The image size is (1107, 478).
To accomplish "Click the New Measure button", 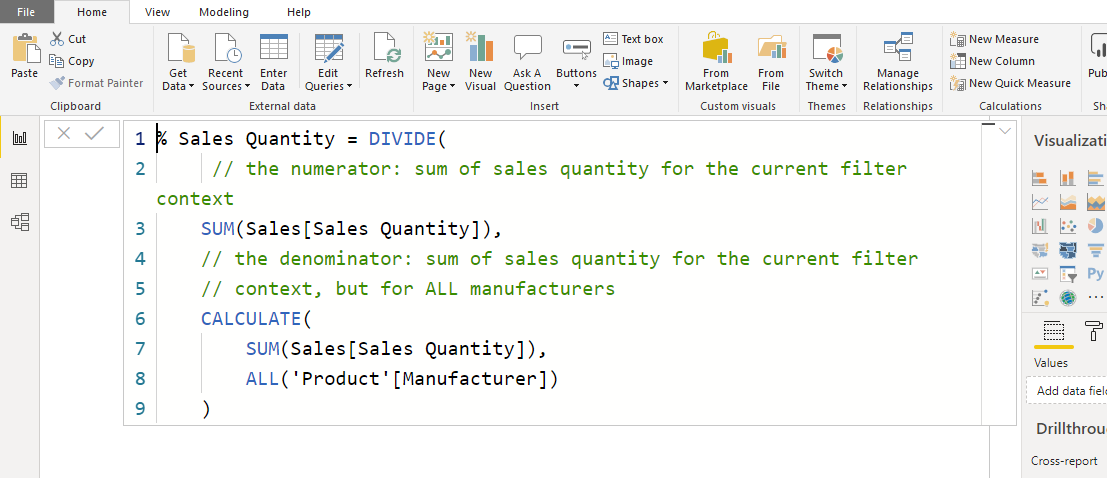I will [995, 39].
